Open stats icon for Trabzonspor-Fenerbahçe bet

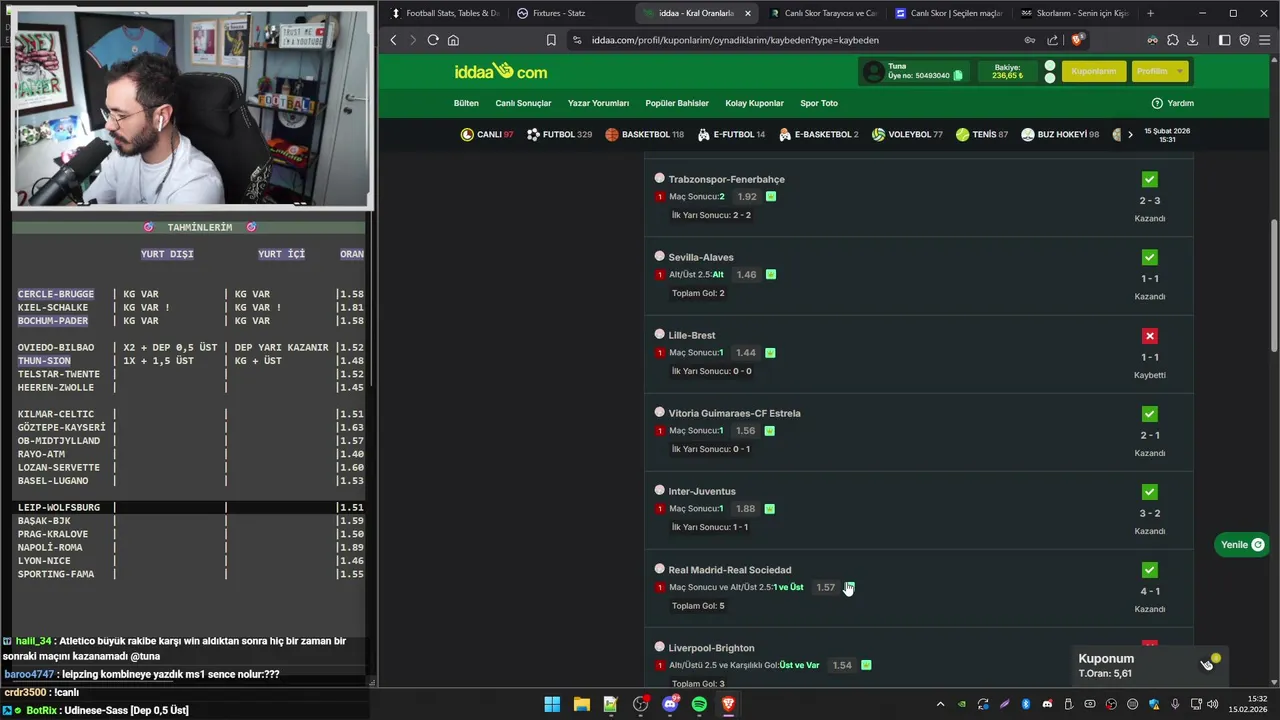(x=771, y=196)
